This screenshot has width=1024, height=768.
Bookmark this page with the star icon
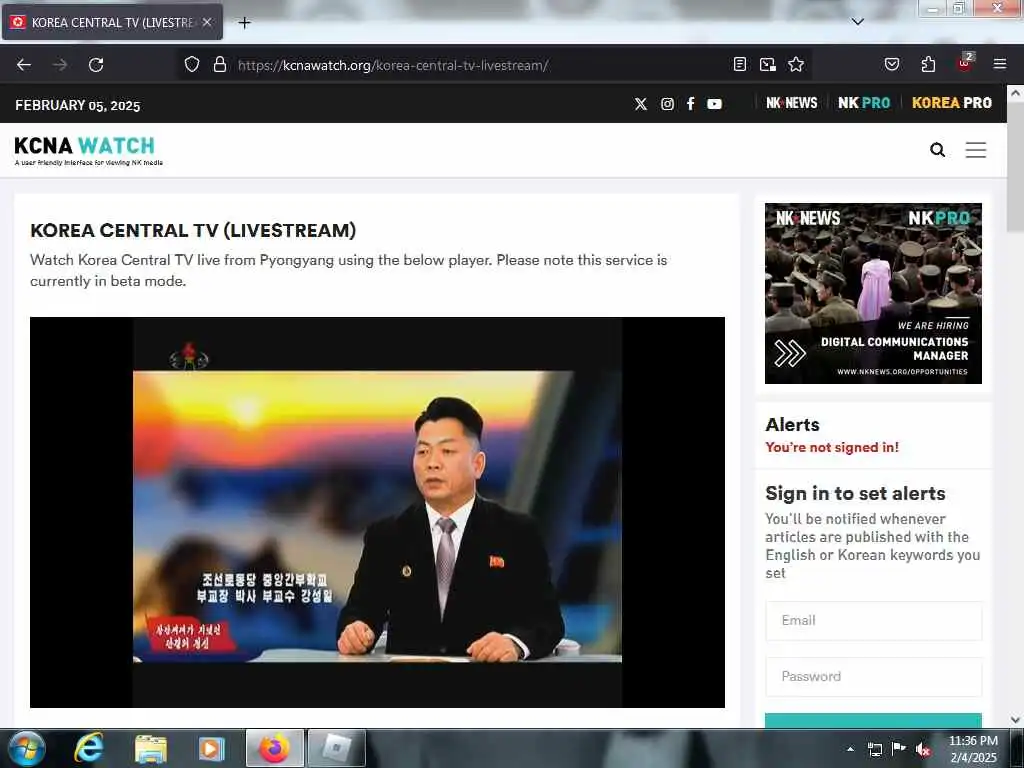(x=796, y=65)
